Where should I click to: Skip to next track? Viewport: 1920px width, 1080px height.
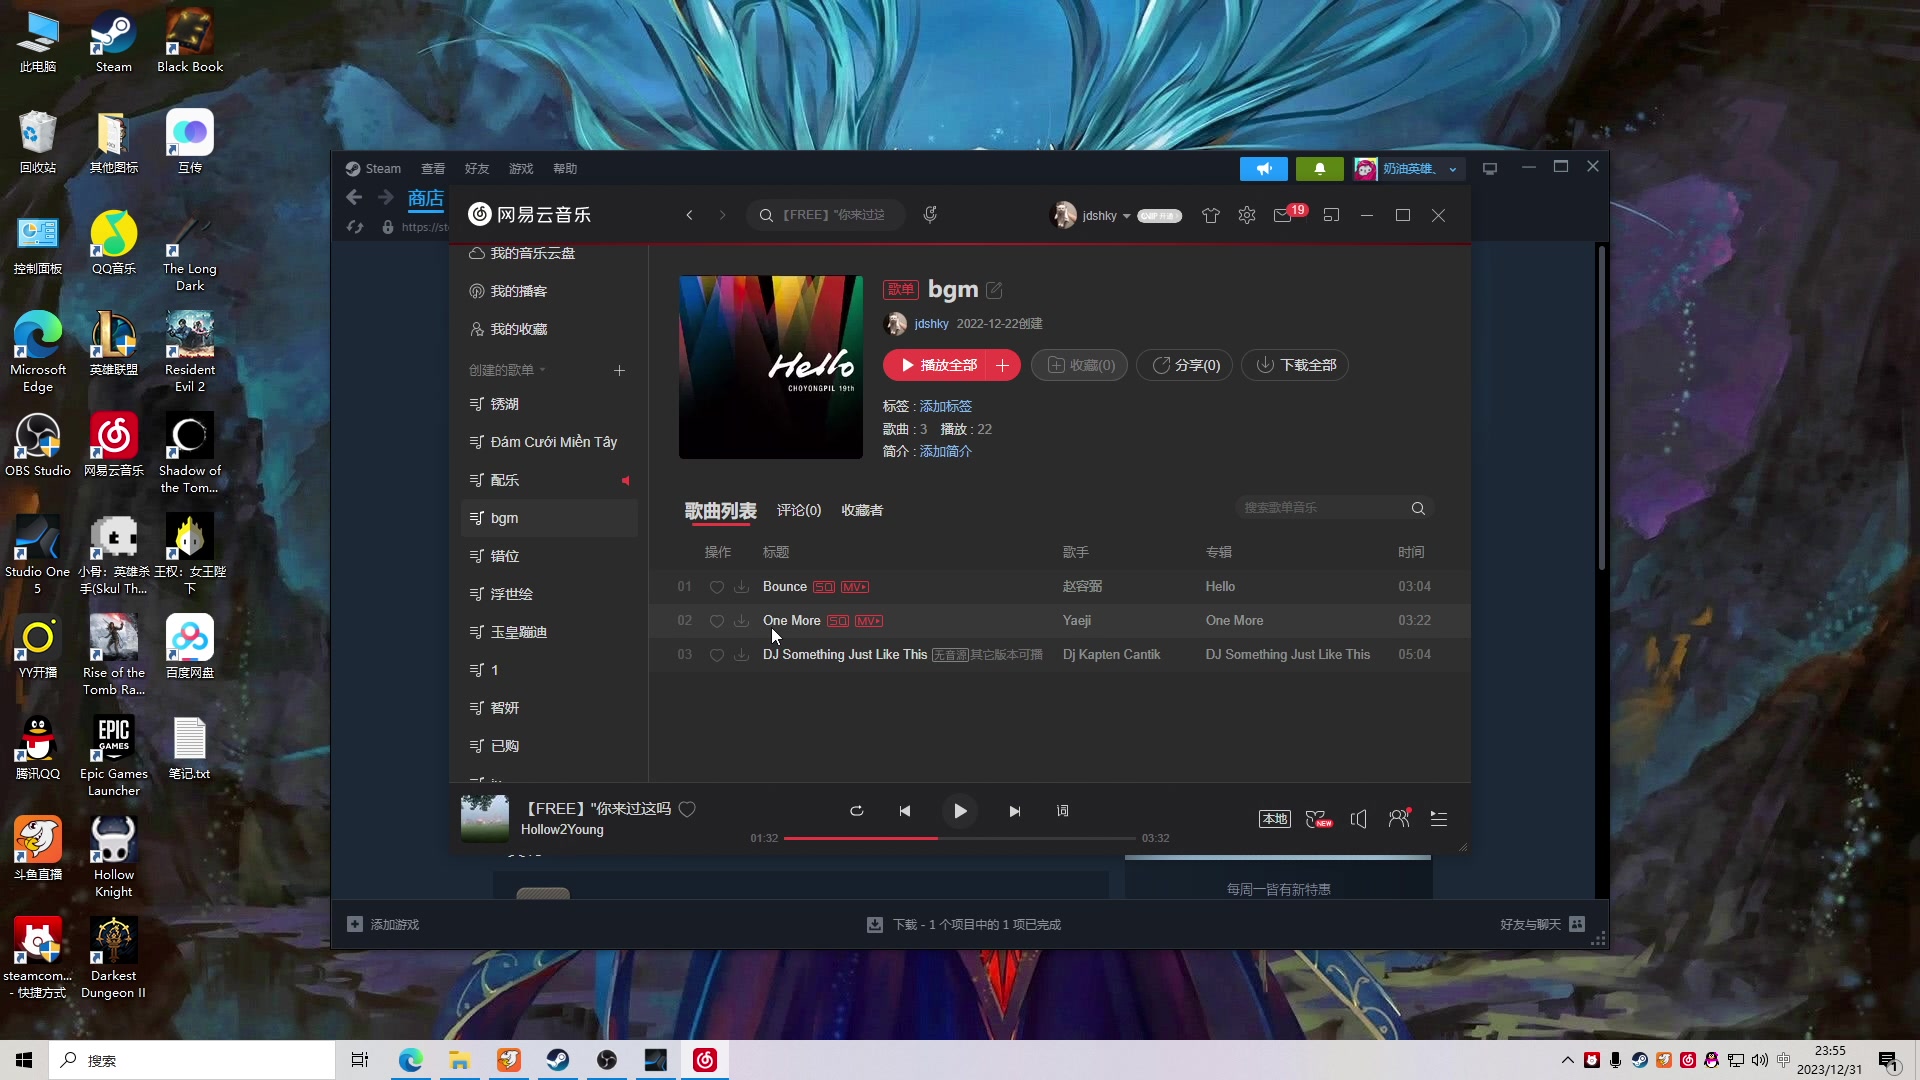[x=1014, y=811]
